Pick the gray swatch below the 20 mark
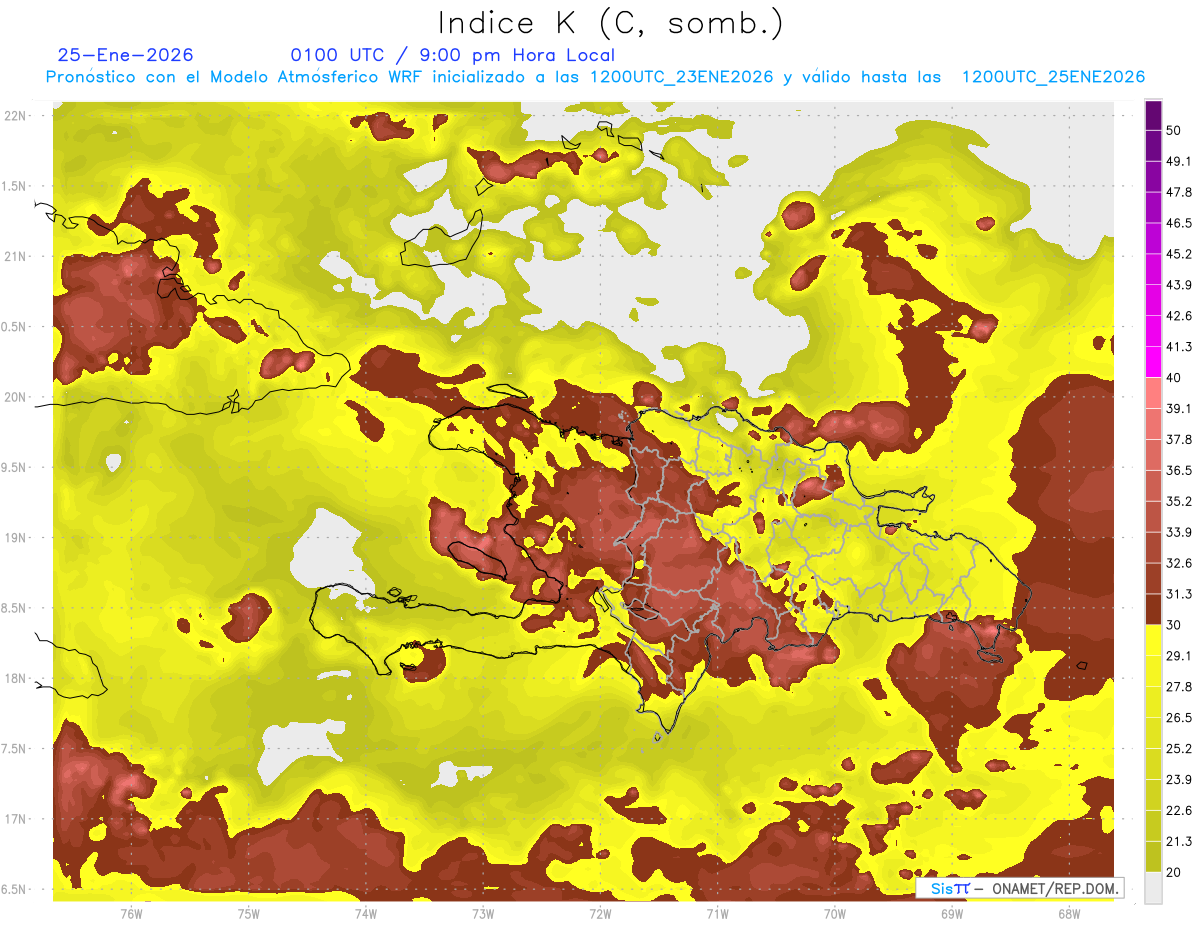This screenshot has width=1200, height=927. tap(1154, 888)
